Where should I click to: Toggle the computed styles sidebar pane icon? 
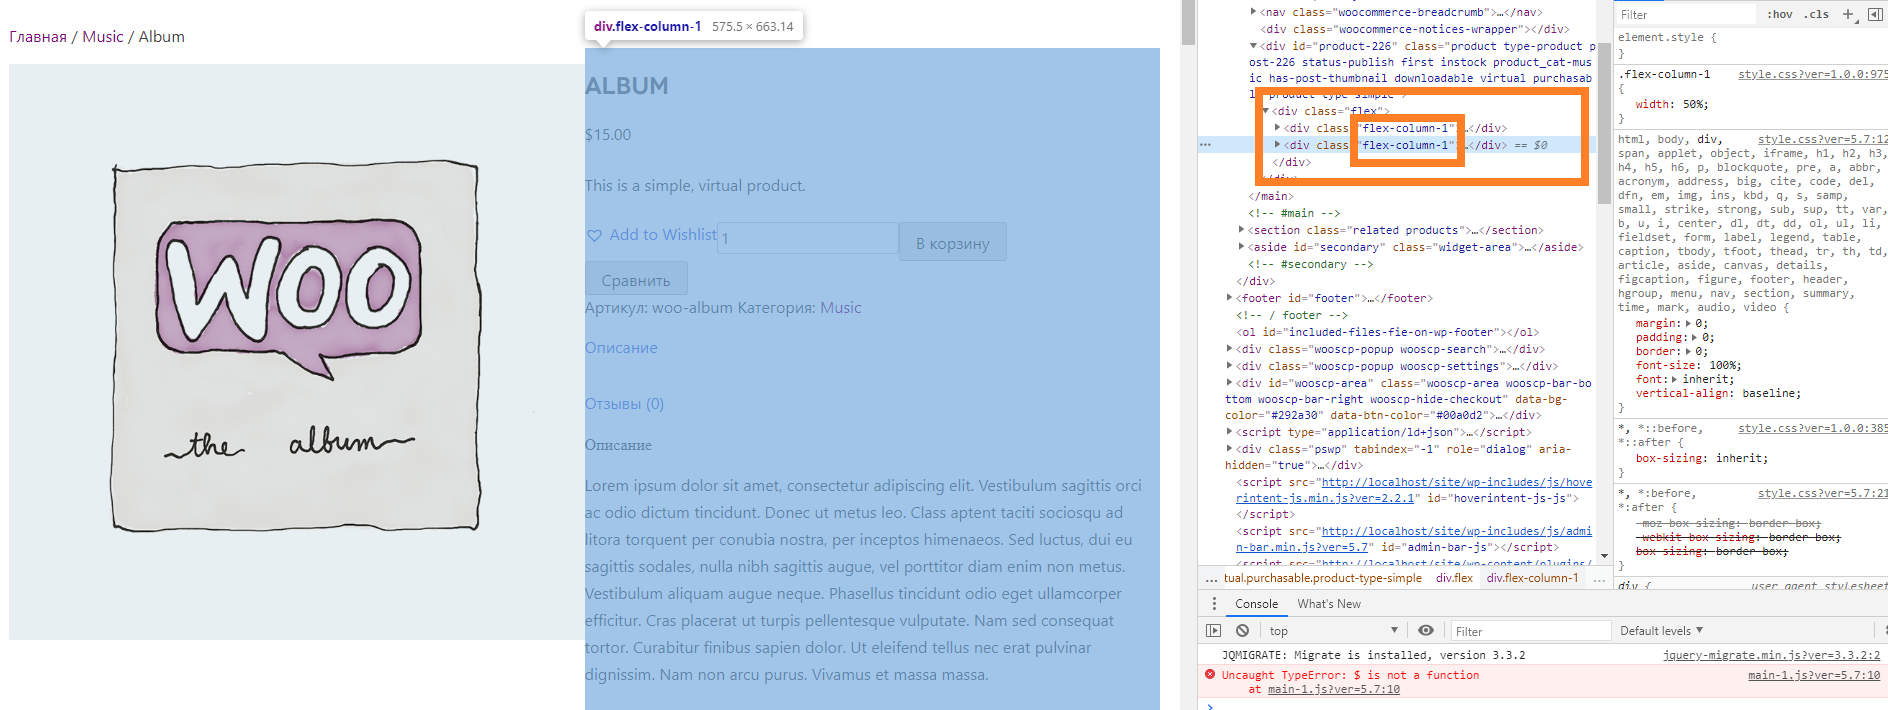1875,14
